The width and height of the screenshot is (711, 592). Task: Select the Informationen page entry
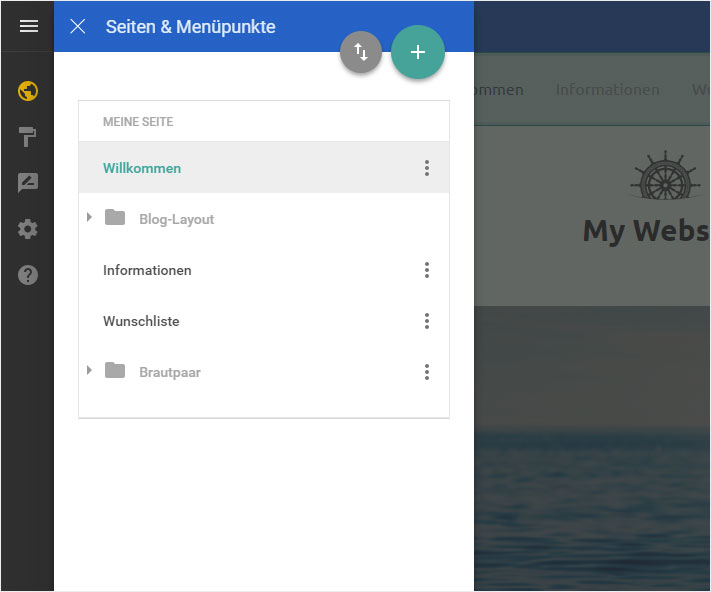(x=264, y=270)
